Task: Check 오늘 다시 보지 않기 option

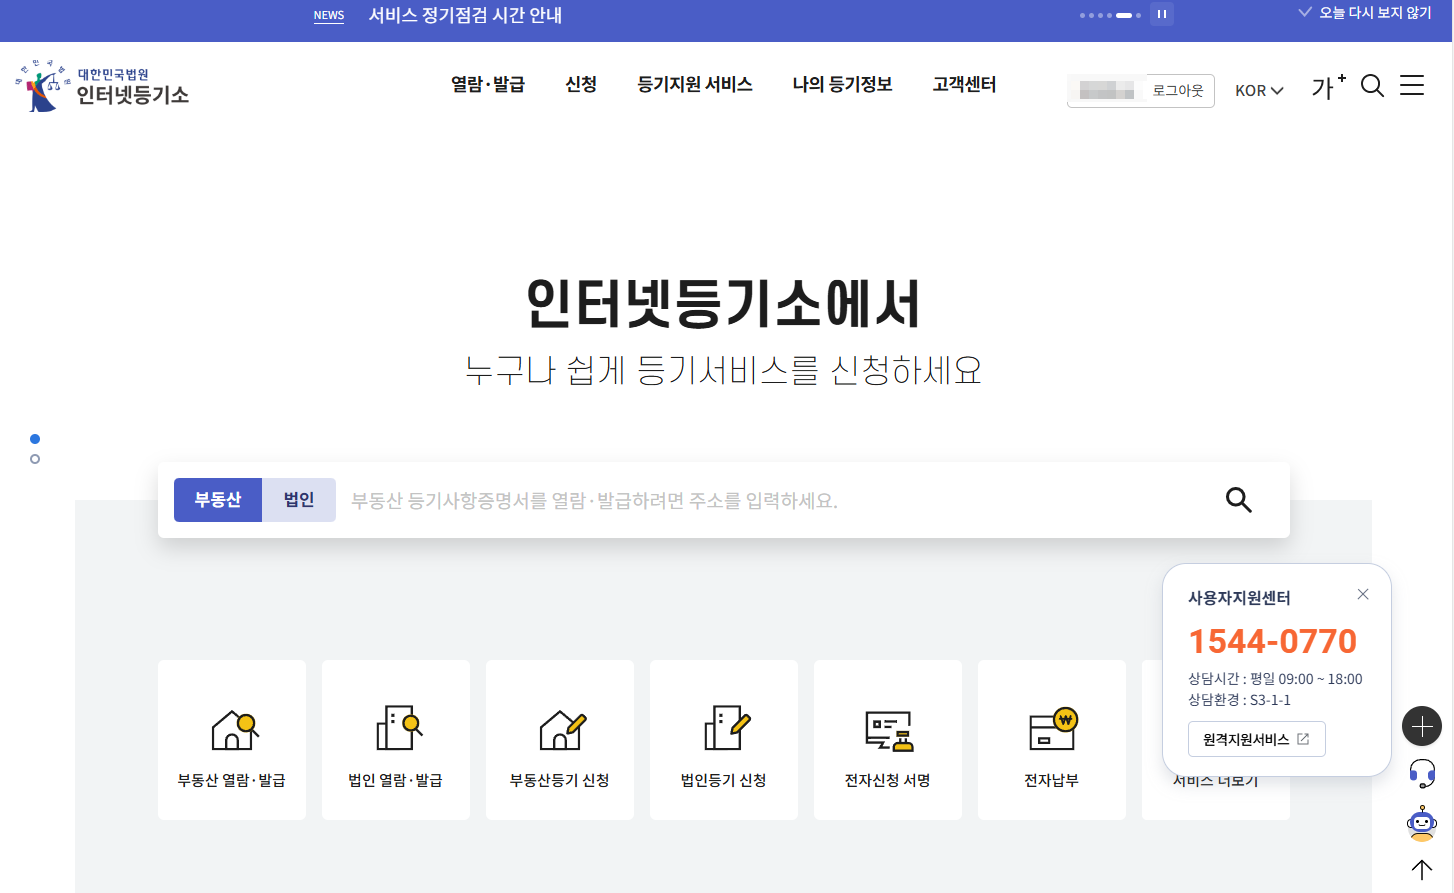Action: coord(1365,13)
